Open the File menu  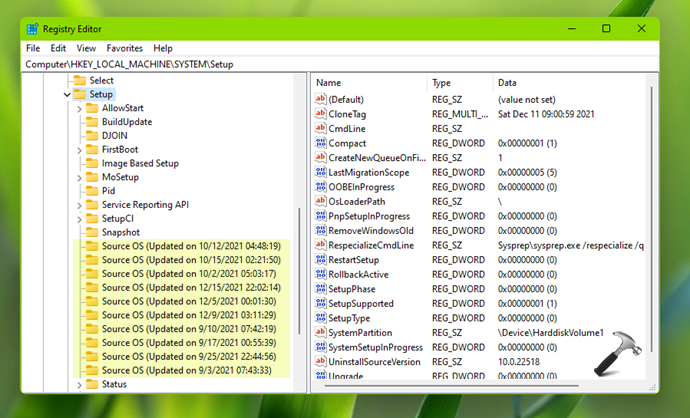tap(33, 48)
